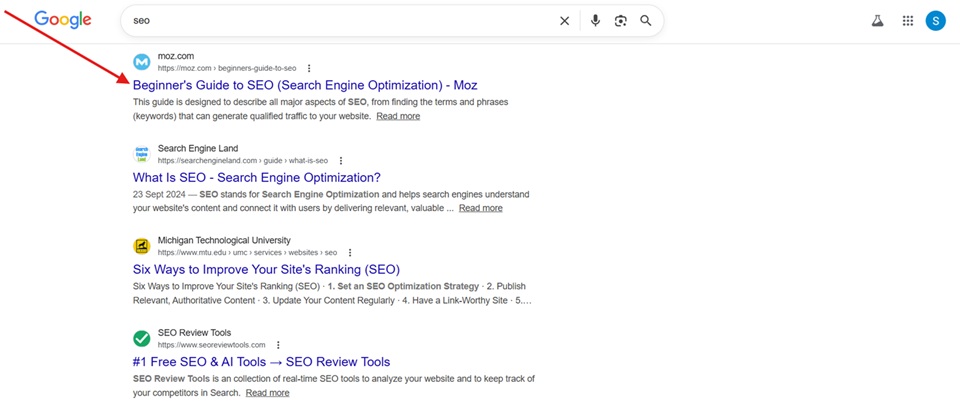Viewport: 960px width, 407px height.
Task: Click the SEO Review Tools green checkmark favicon
Action: point(141,338)
